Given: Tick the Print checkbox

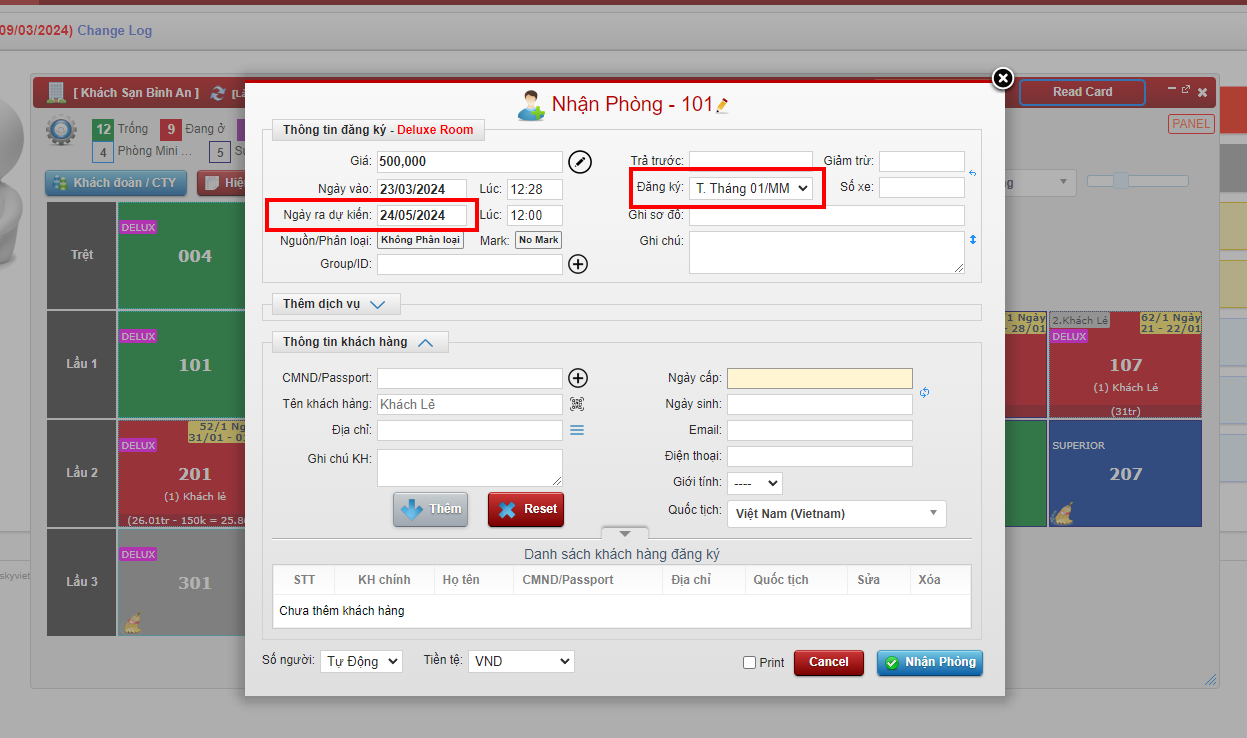Looking at the screenshot, I should point(750,662).
